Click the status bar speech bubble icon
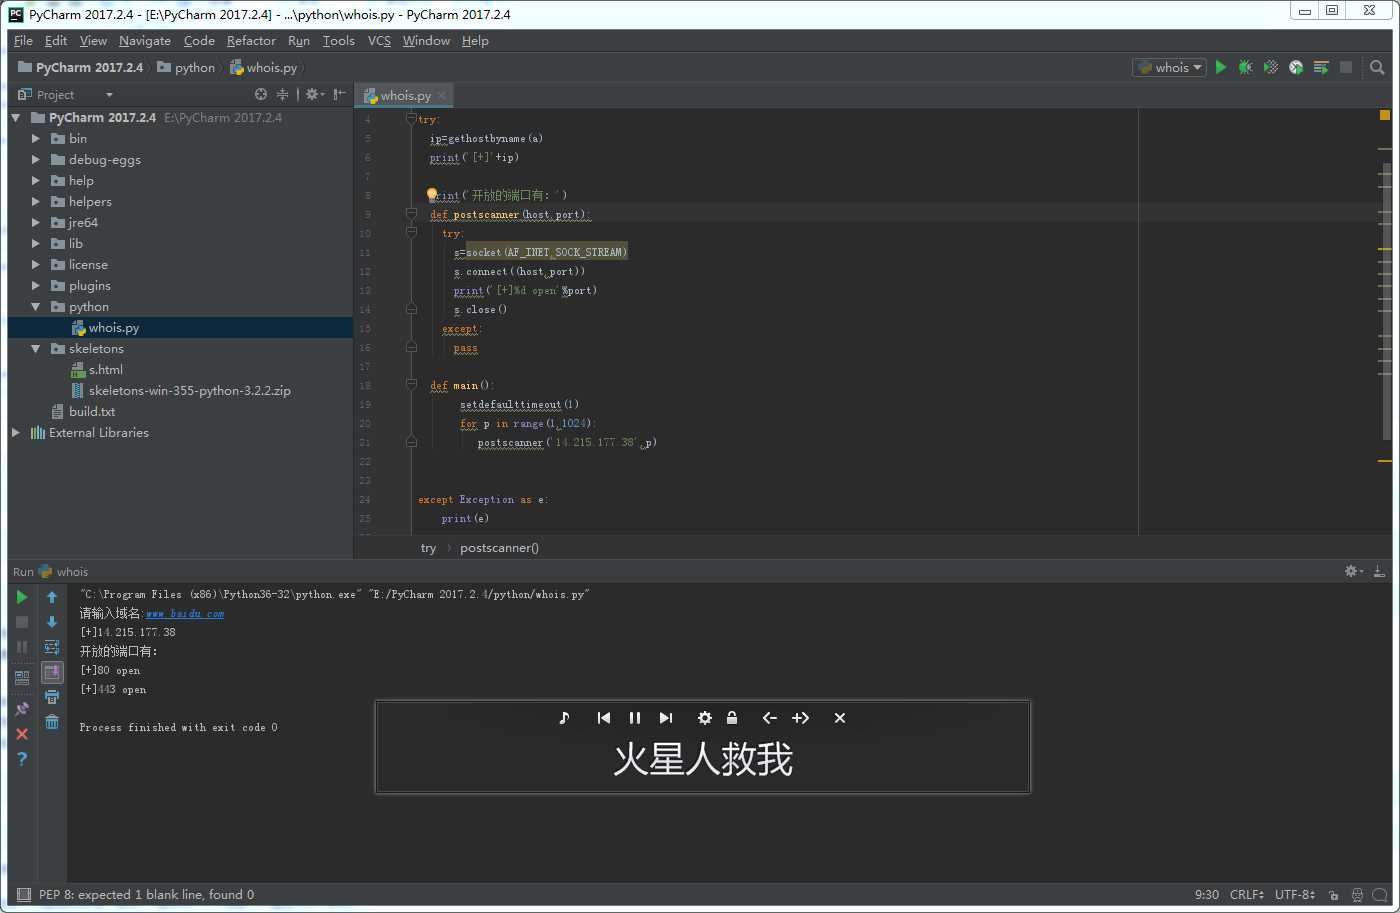1400x913 pixels. coord(1380,895)
